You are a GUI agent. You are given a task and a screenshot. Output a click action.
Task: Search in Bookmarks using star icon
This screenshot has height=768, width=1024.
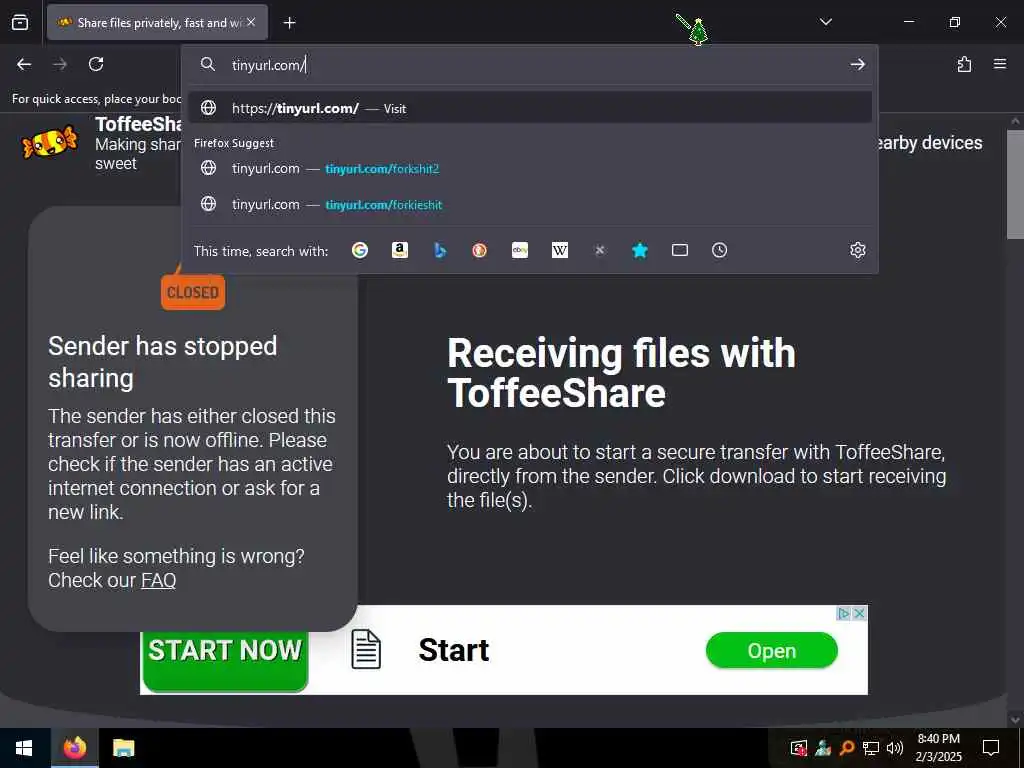(640, 250)
